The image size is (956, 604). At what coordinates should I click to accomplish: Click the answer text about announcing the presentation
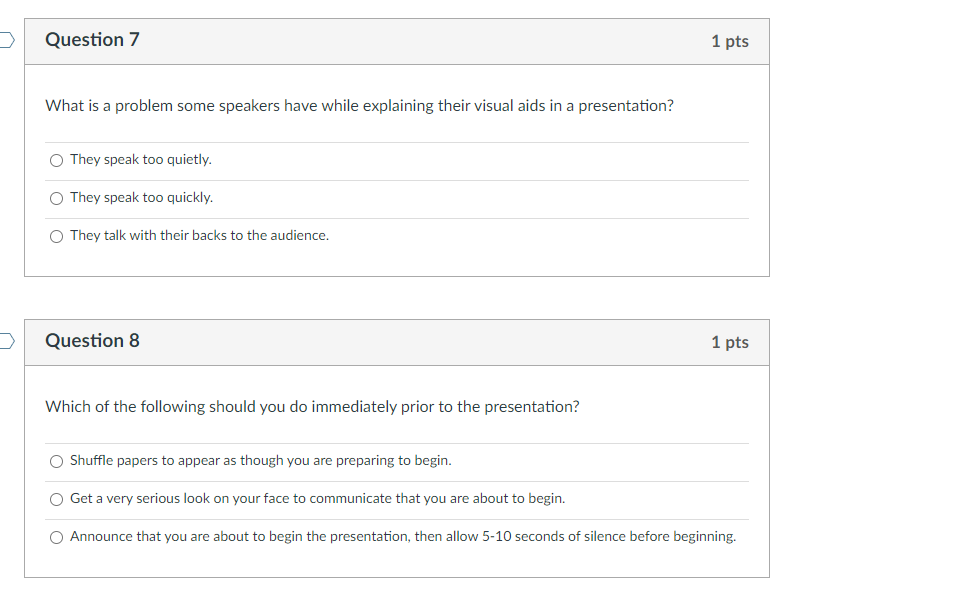pos(401,536)
